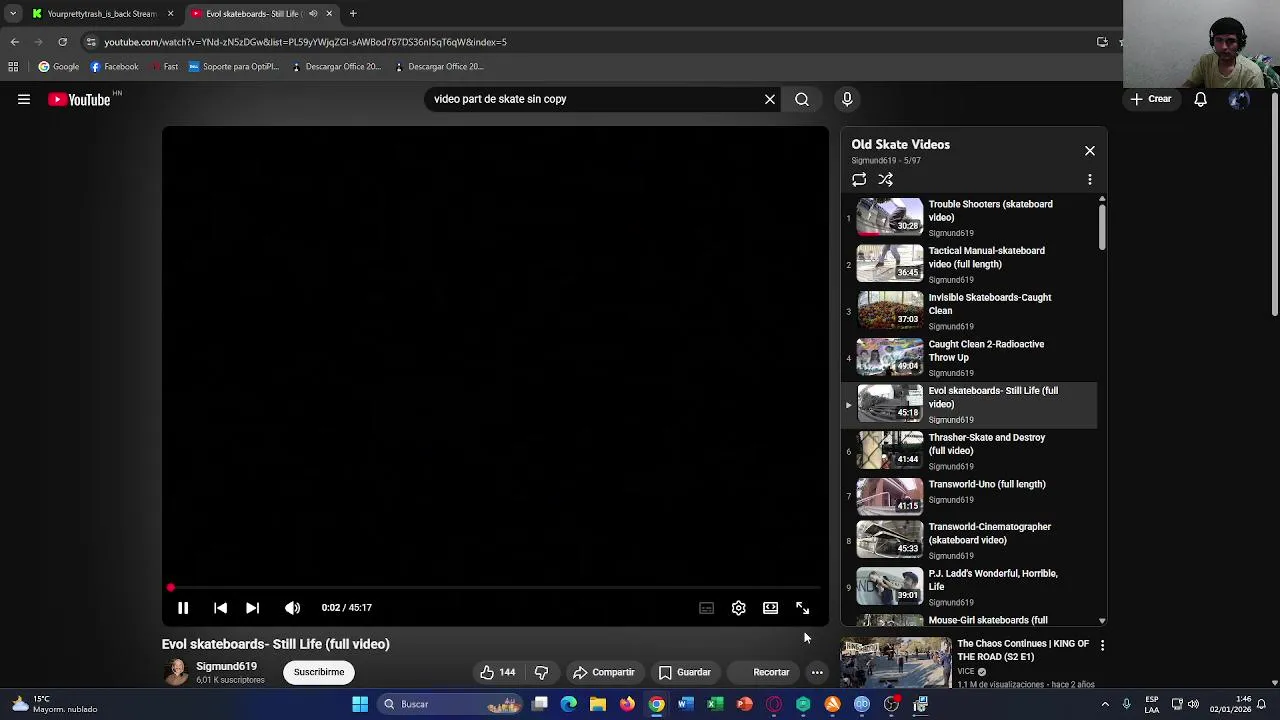The image size is (1280, 720).
Task: Open weather widget 15°C
Action: click(x=52, y=704)
